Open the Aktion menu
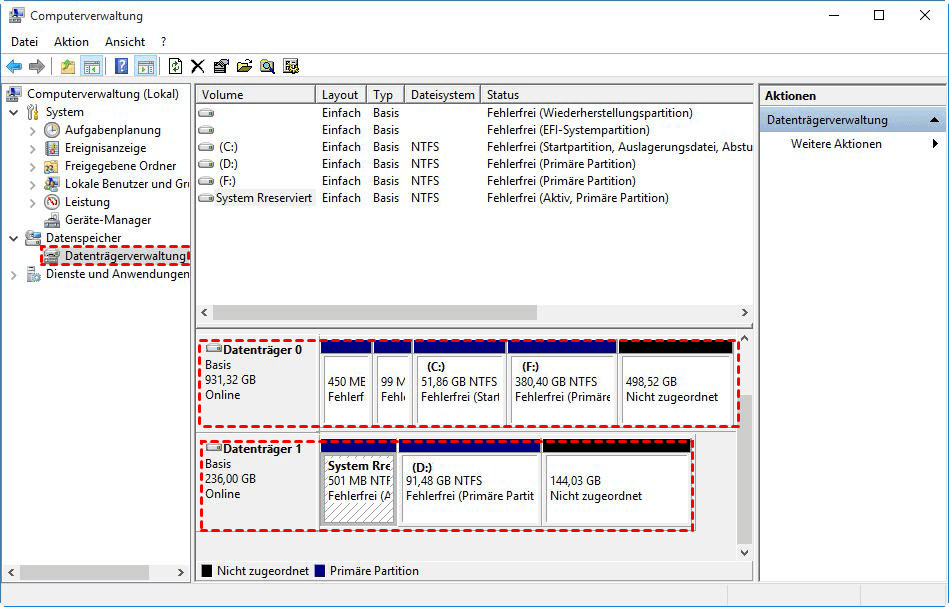 71,42
